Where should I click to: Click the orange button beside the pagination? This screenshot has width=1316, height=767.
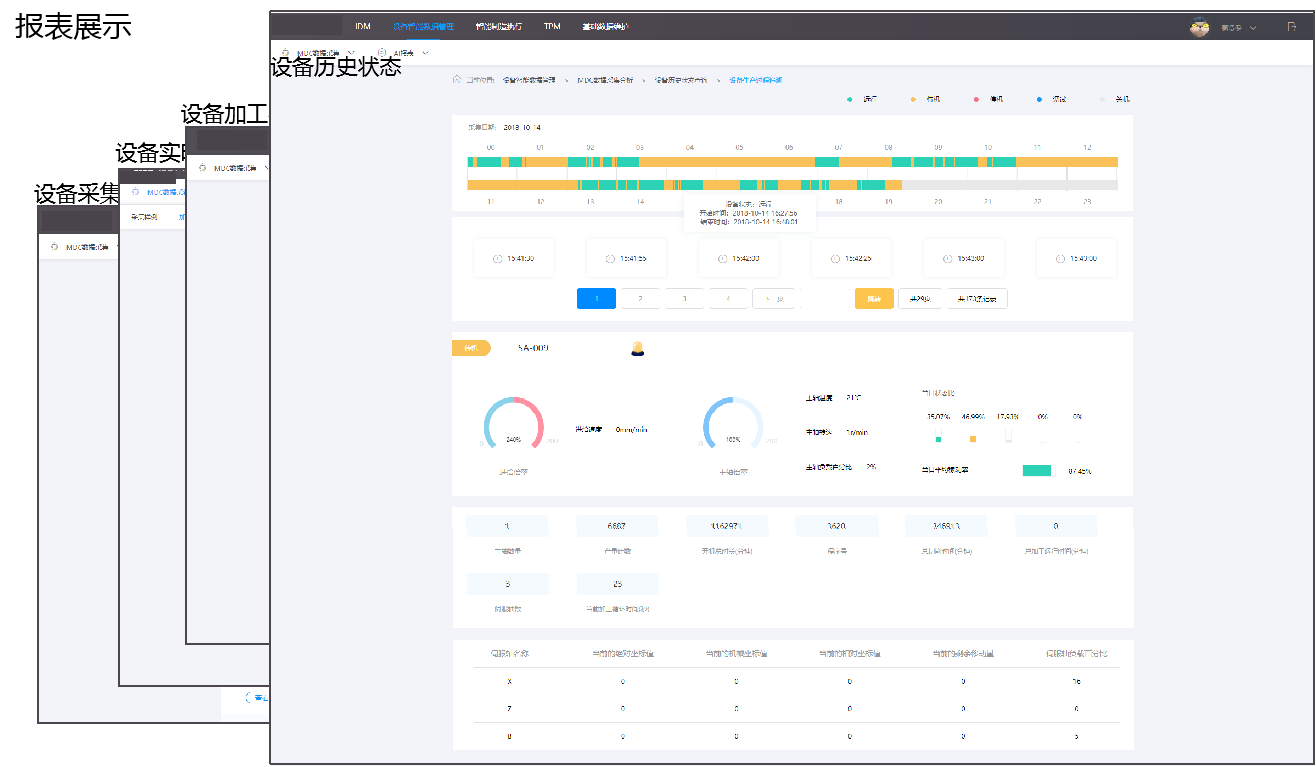pyautogui.click(x=874, y=298)
